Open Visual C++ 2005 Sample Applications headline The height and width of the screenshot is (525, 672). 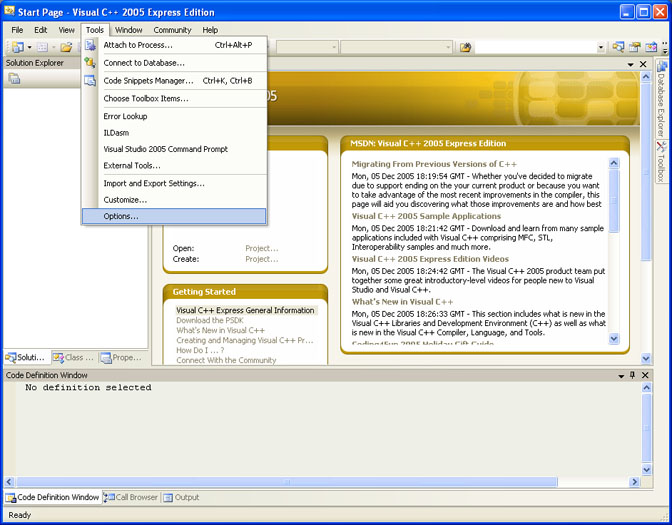coord(426,216)
